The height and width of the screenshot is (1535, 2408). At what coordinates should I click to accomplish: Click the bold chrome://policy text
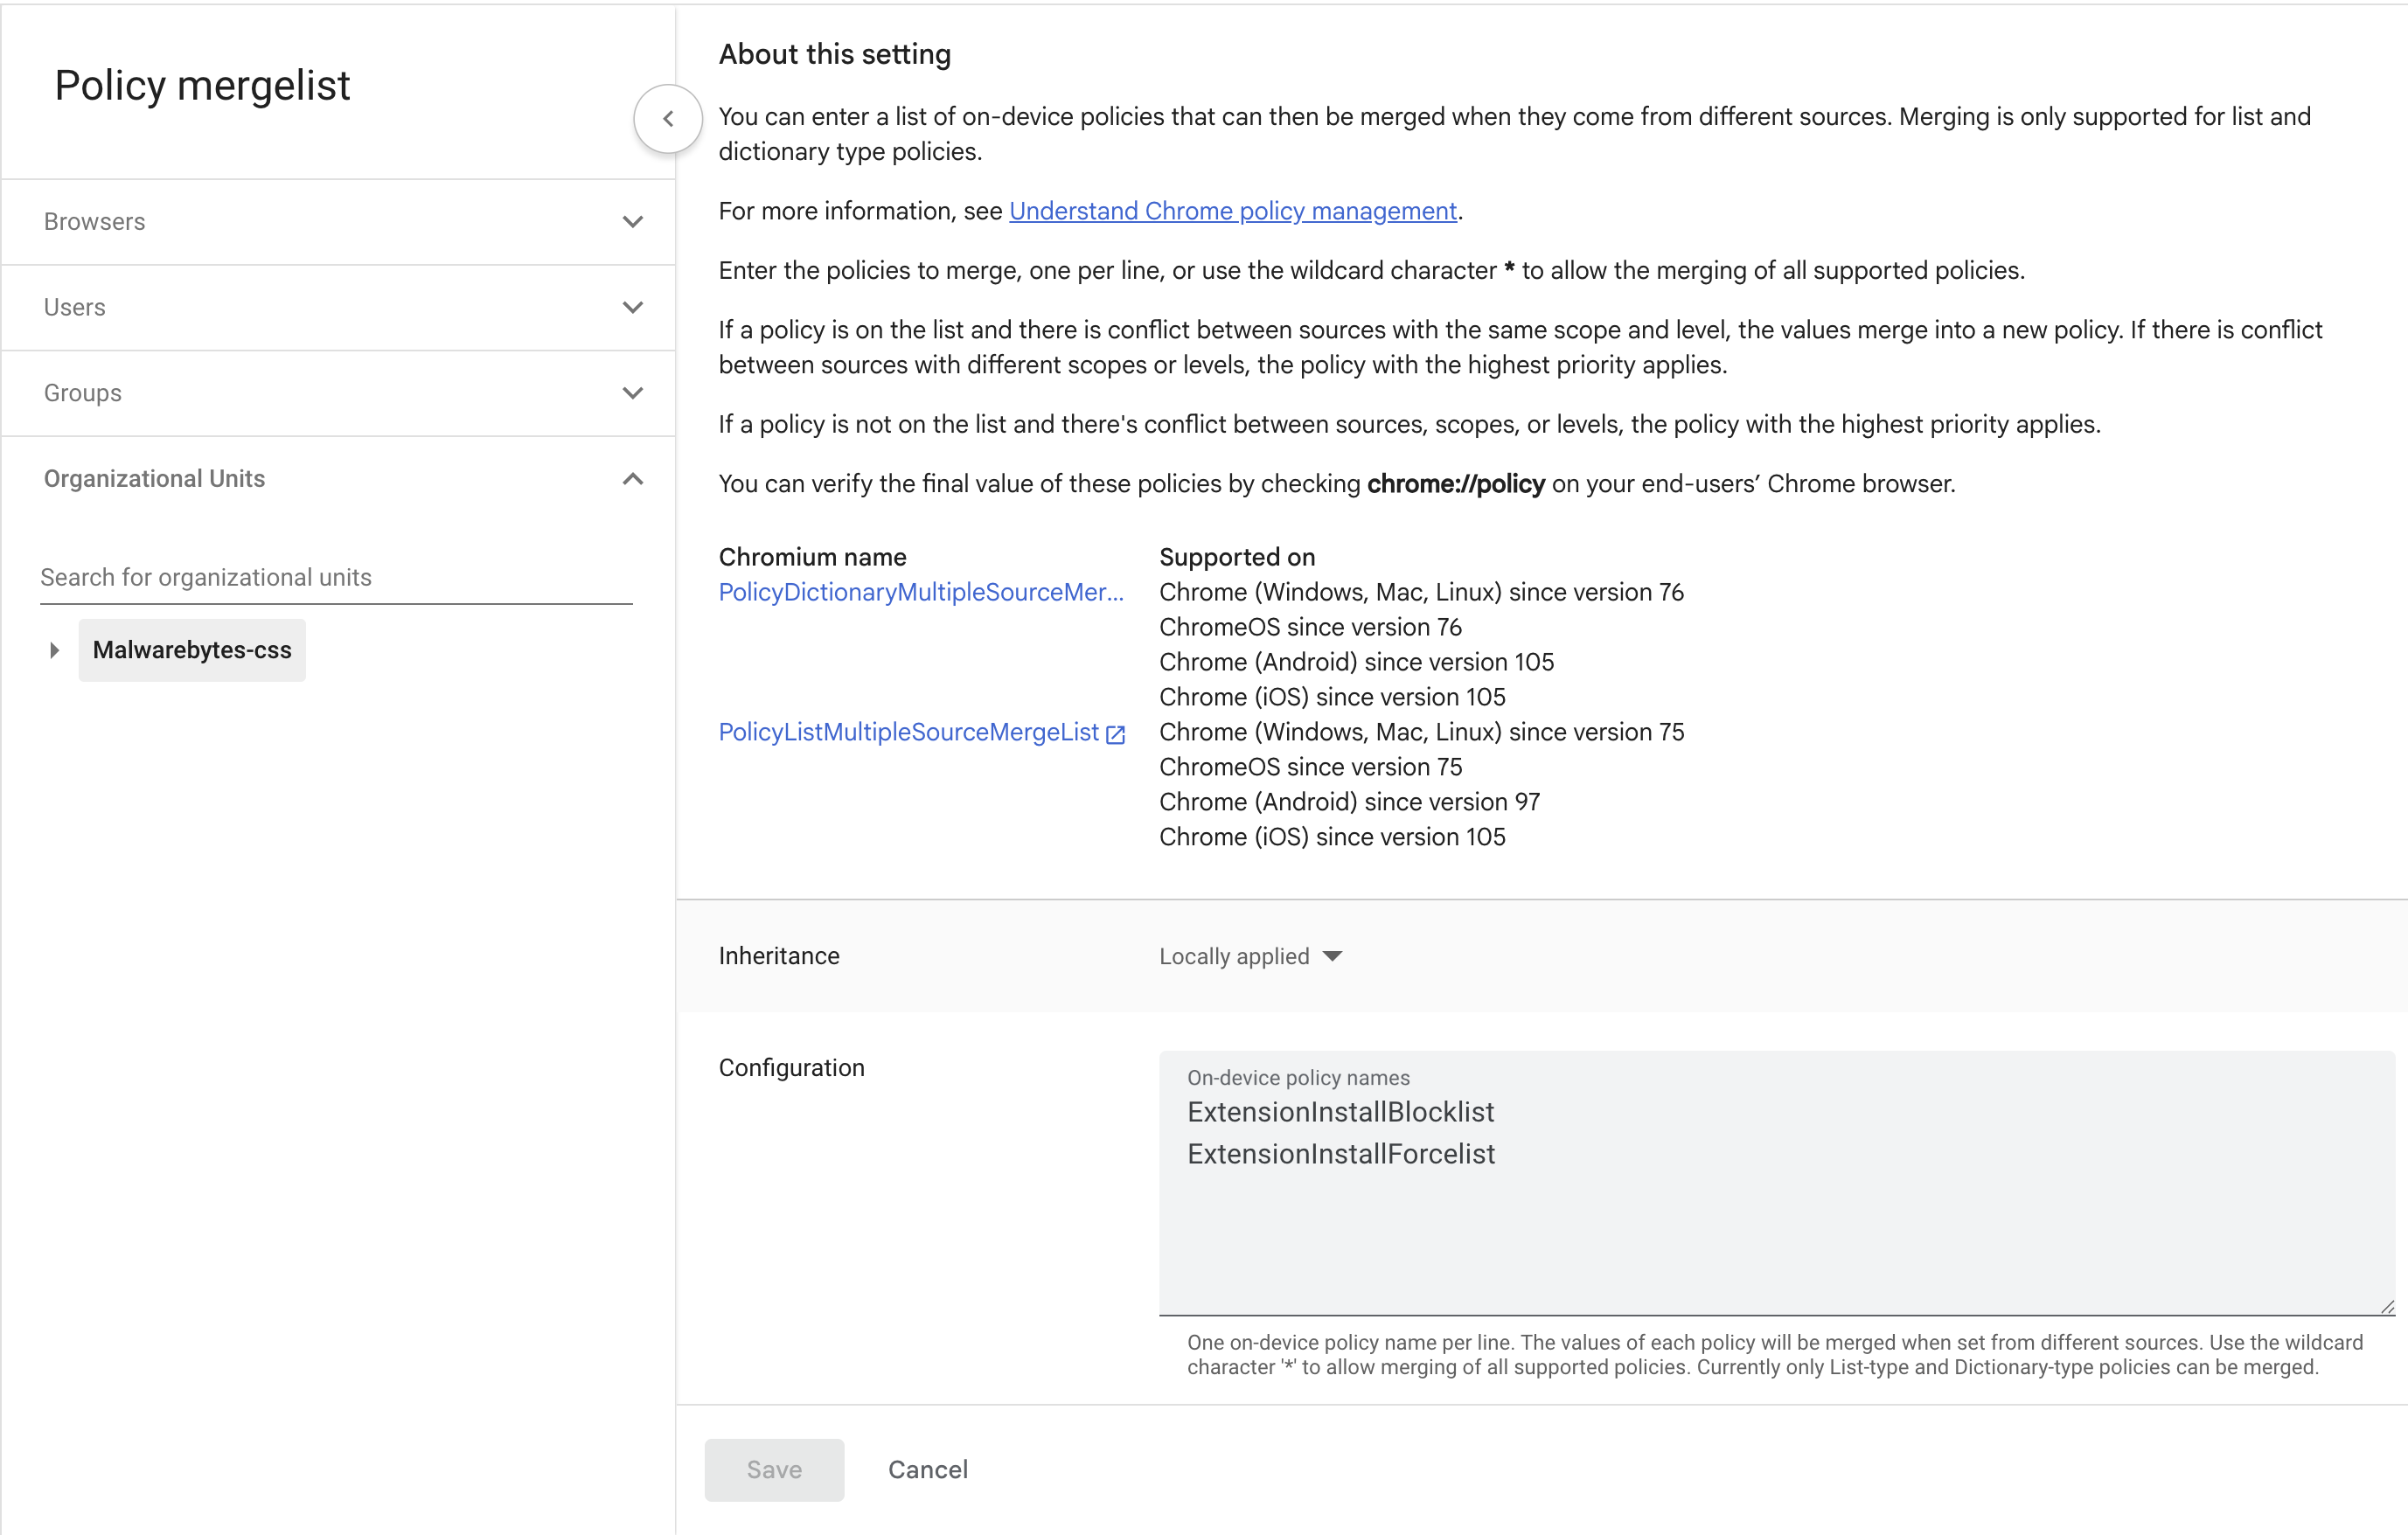click(x=1456, y=484)
